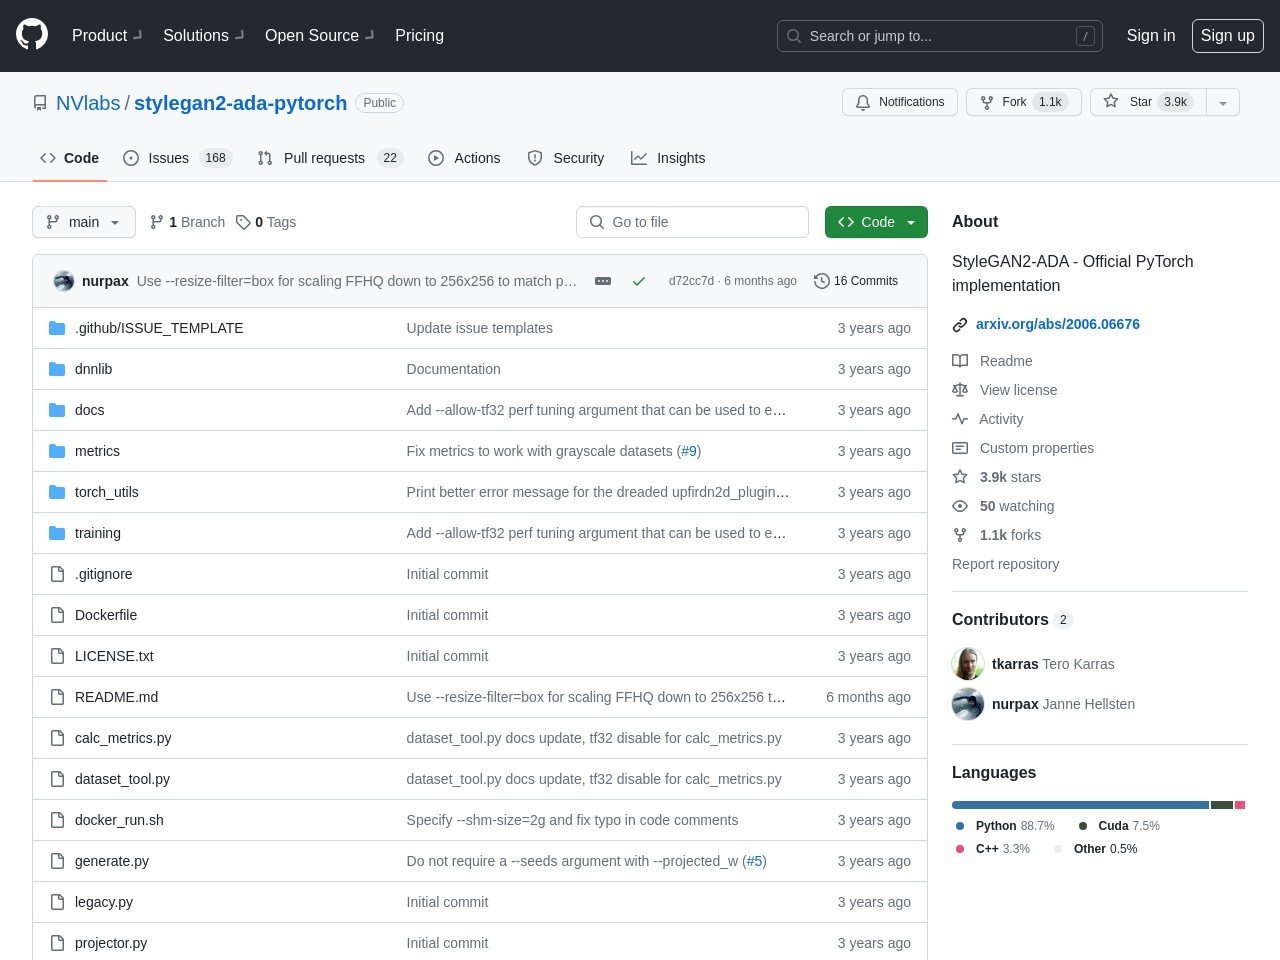The image size is (1280, 960).
Task: Expand commit message ellipsis button
Action: click(603, 281)
